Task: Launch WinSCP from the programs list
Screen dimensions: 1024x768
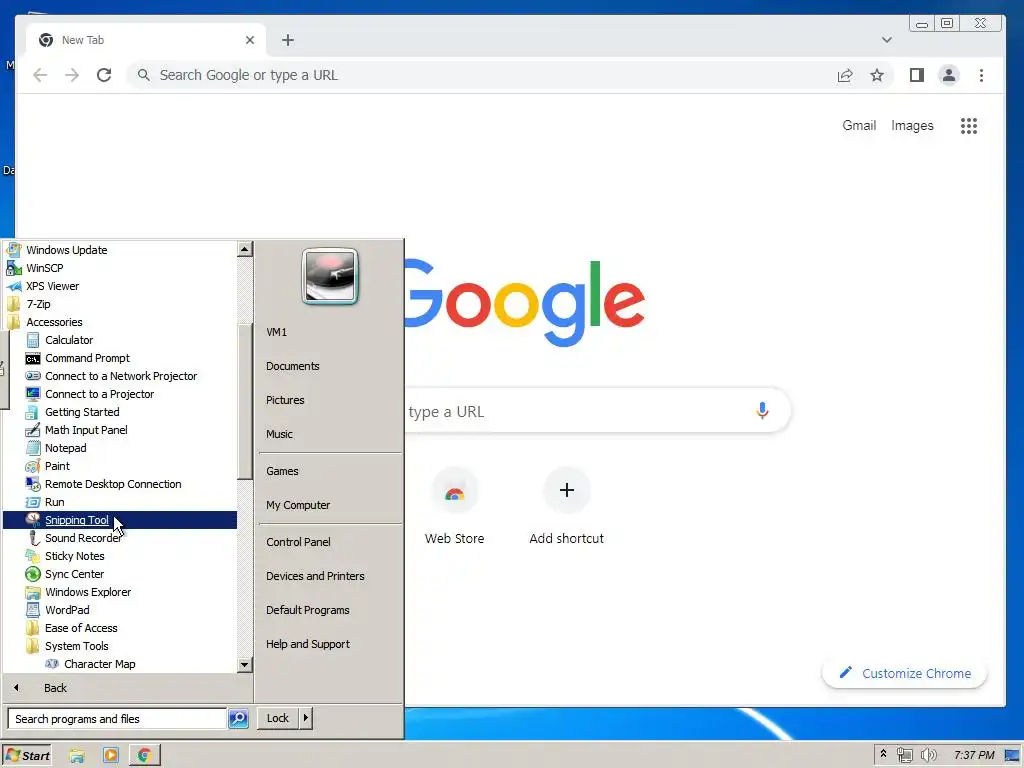Action: (44, 268)
